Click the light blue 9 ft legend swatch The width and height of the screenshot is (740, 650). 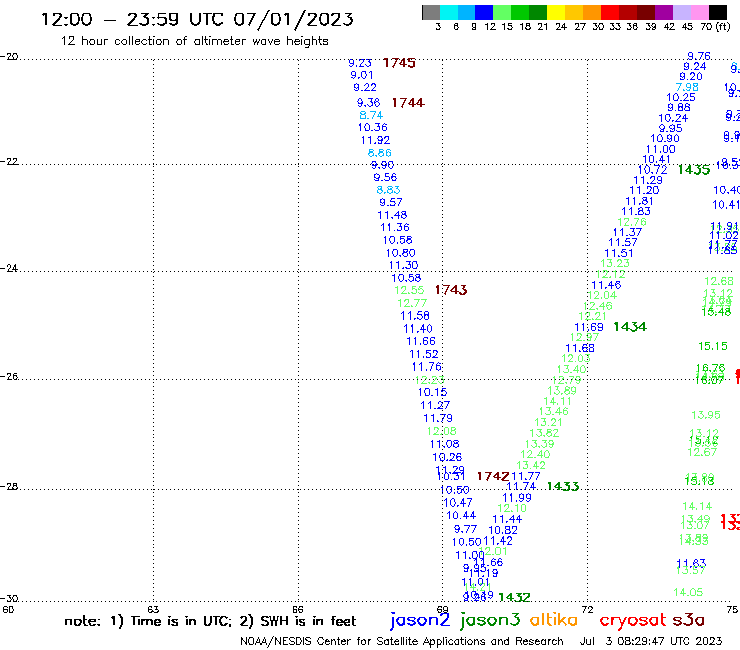(467, 12)
